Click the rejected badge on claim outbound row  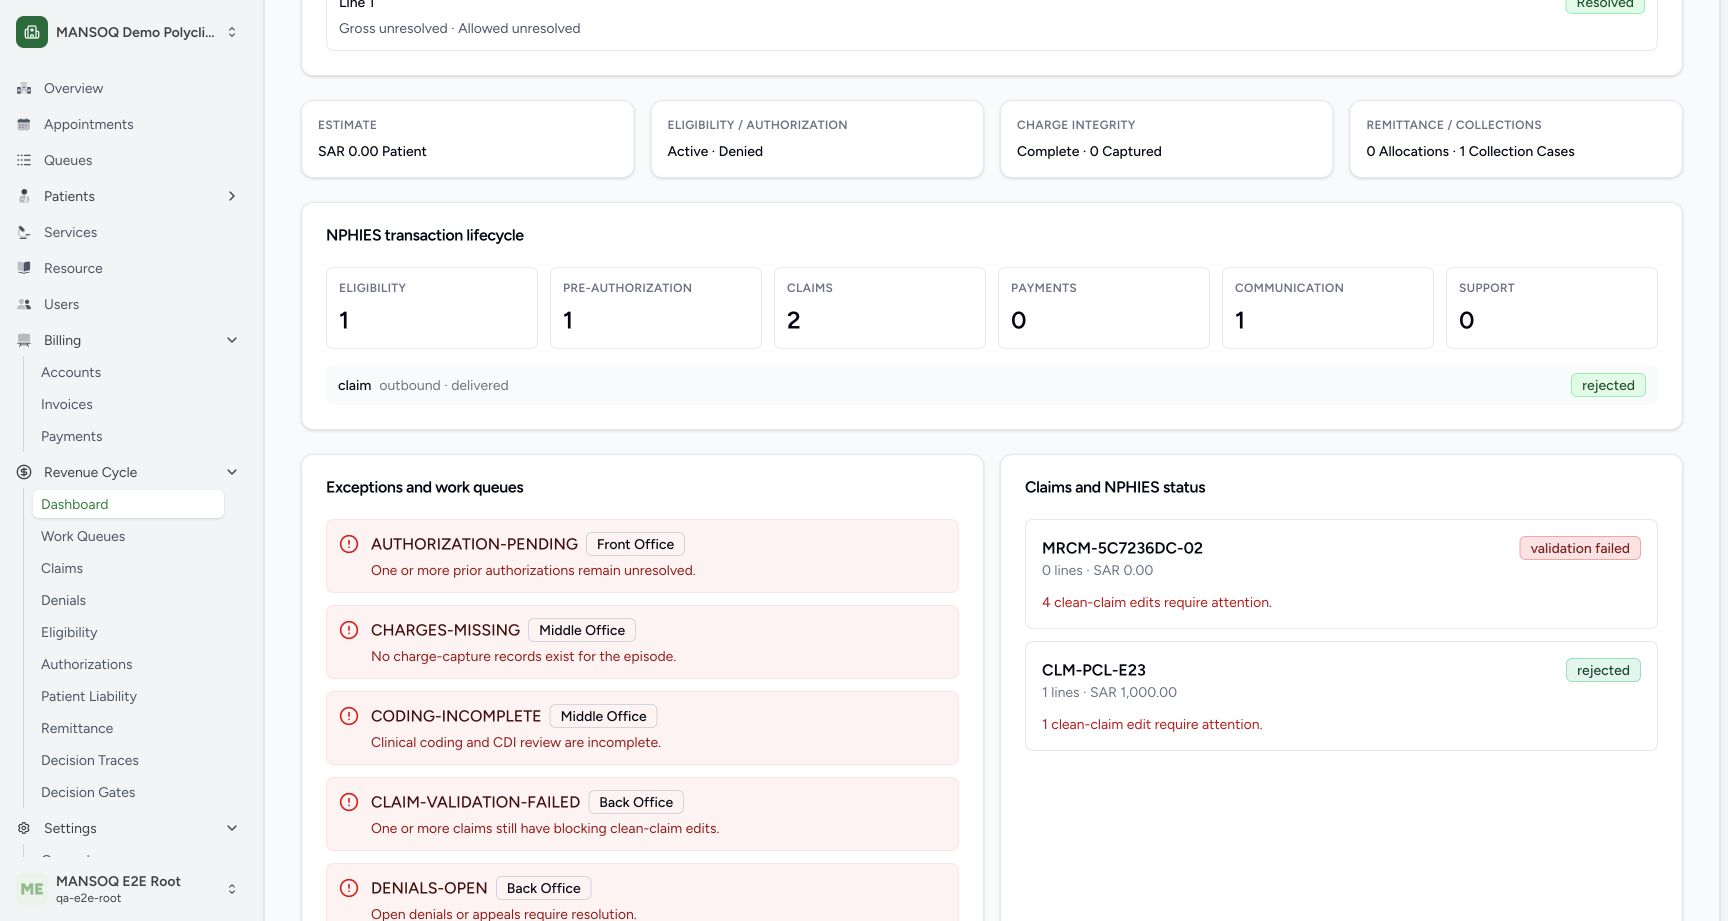point(1608,385)
